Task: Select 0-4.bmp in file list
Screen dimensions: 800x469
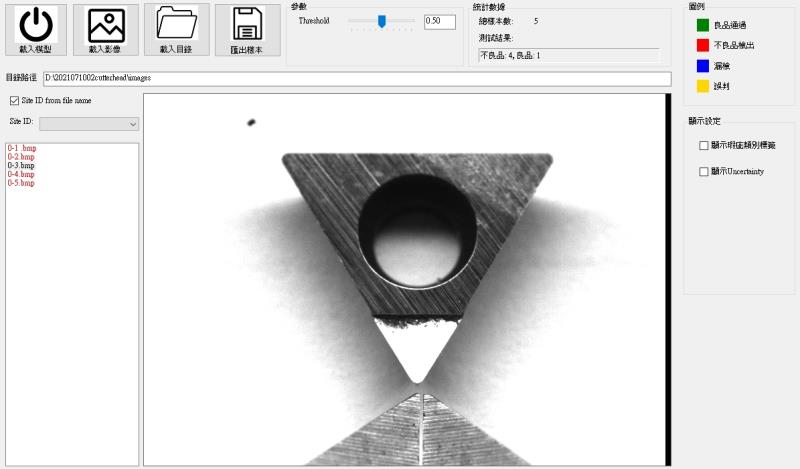Action: click(x=20, y=175)
